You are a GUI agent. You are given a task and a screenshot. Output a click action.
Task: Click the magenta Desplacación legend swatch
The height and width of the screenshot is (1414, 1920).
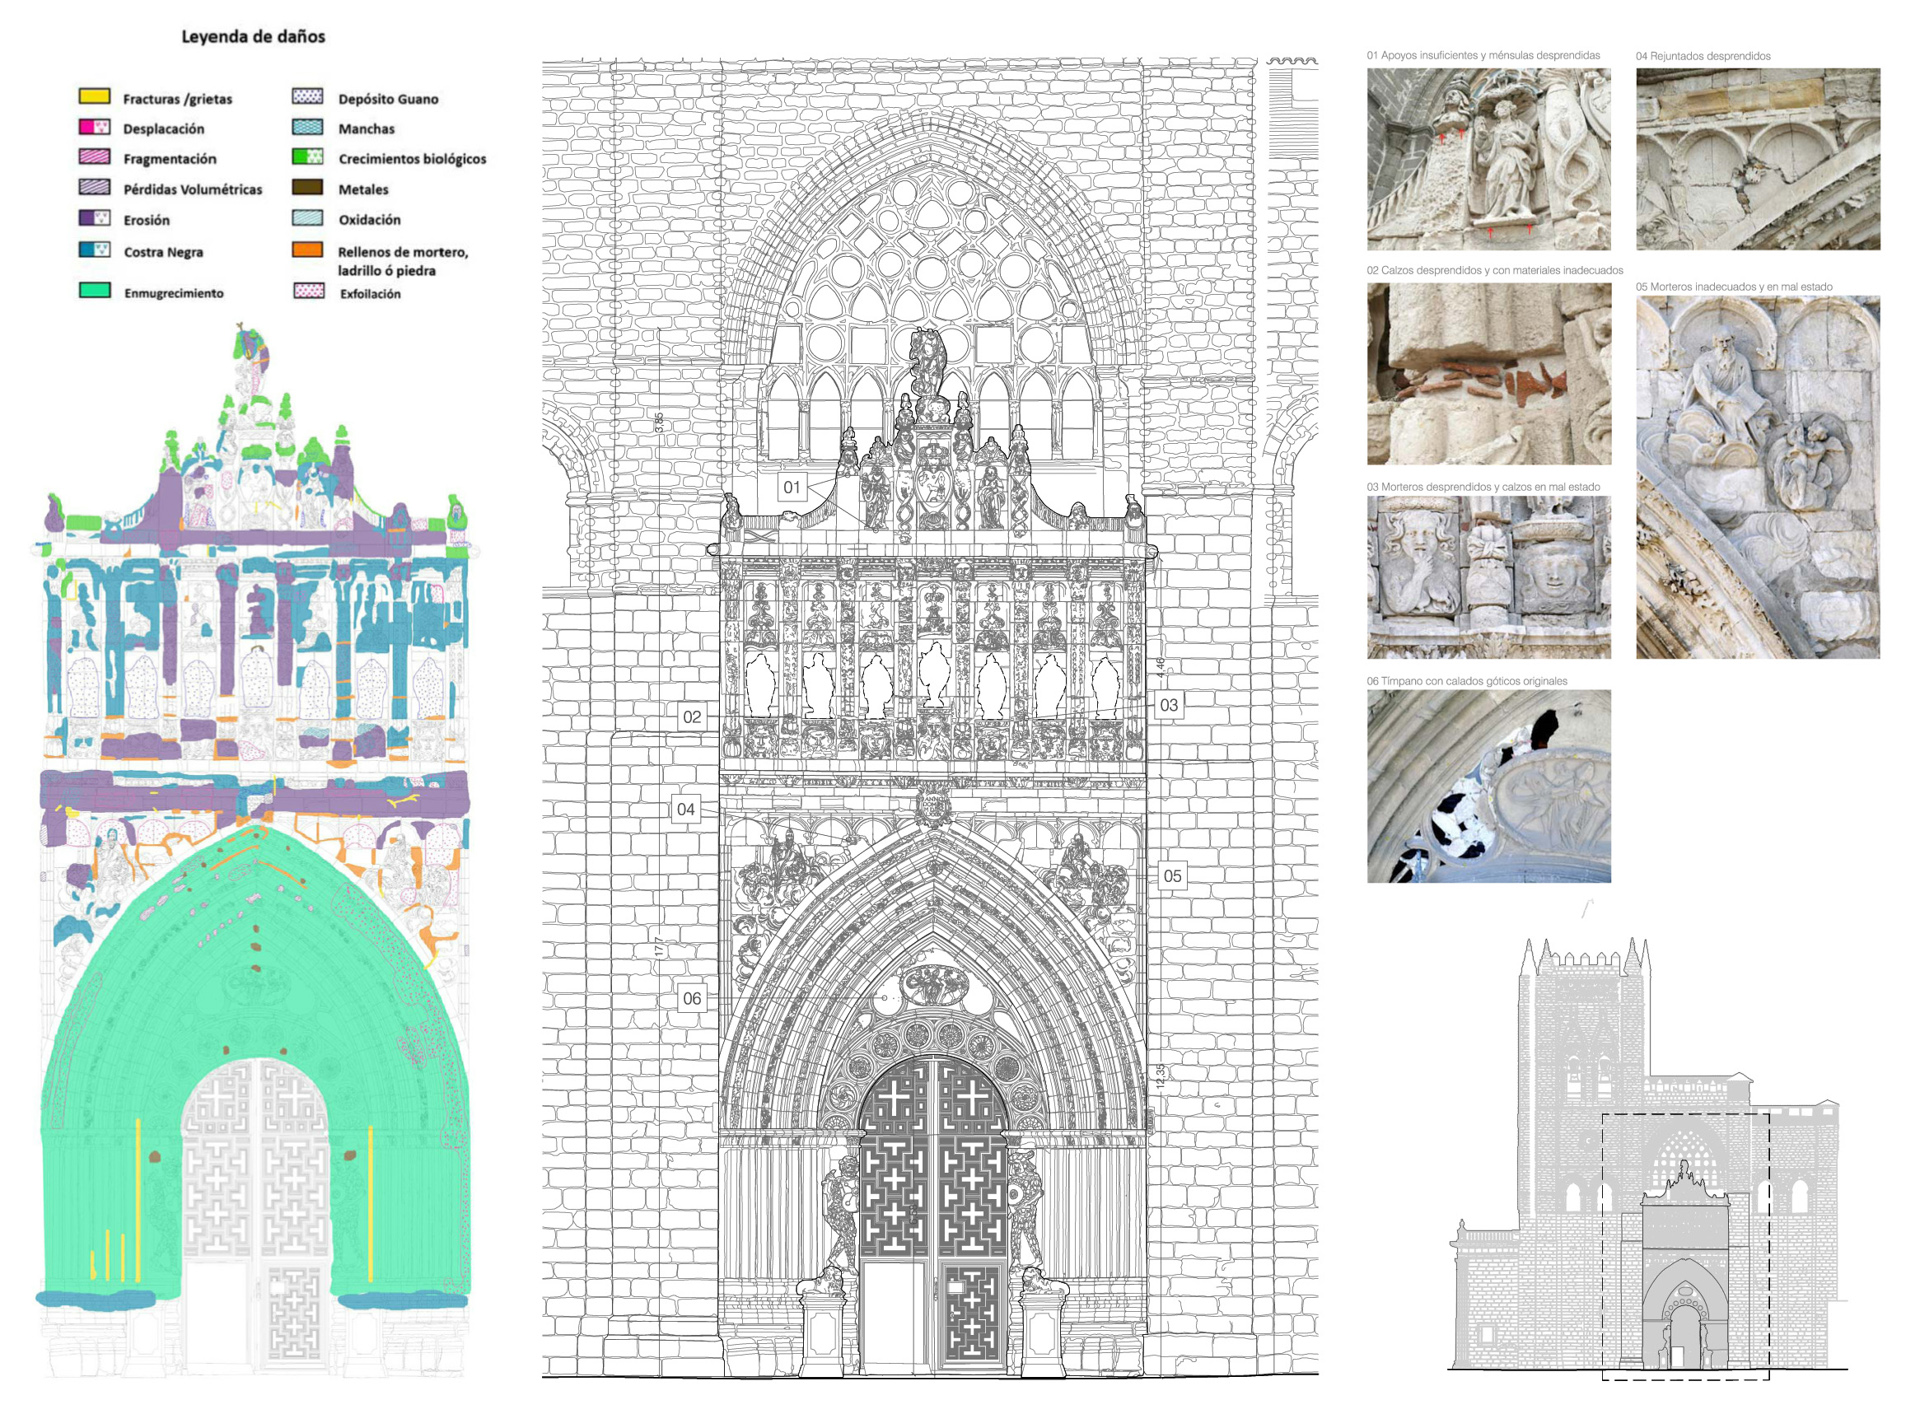(x=94, y=127)
